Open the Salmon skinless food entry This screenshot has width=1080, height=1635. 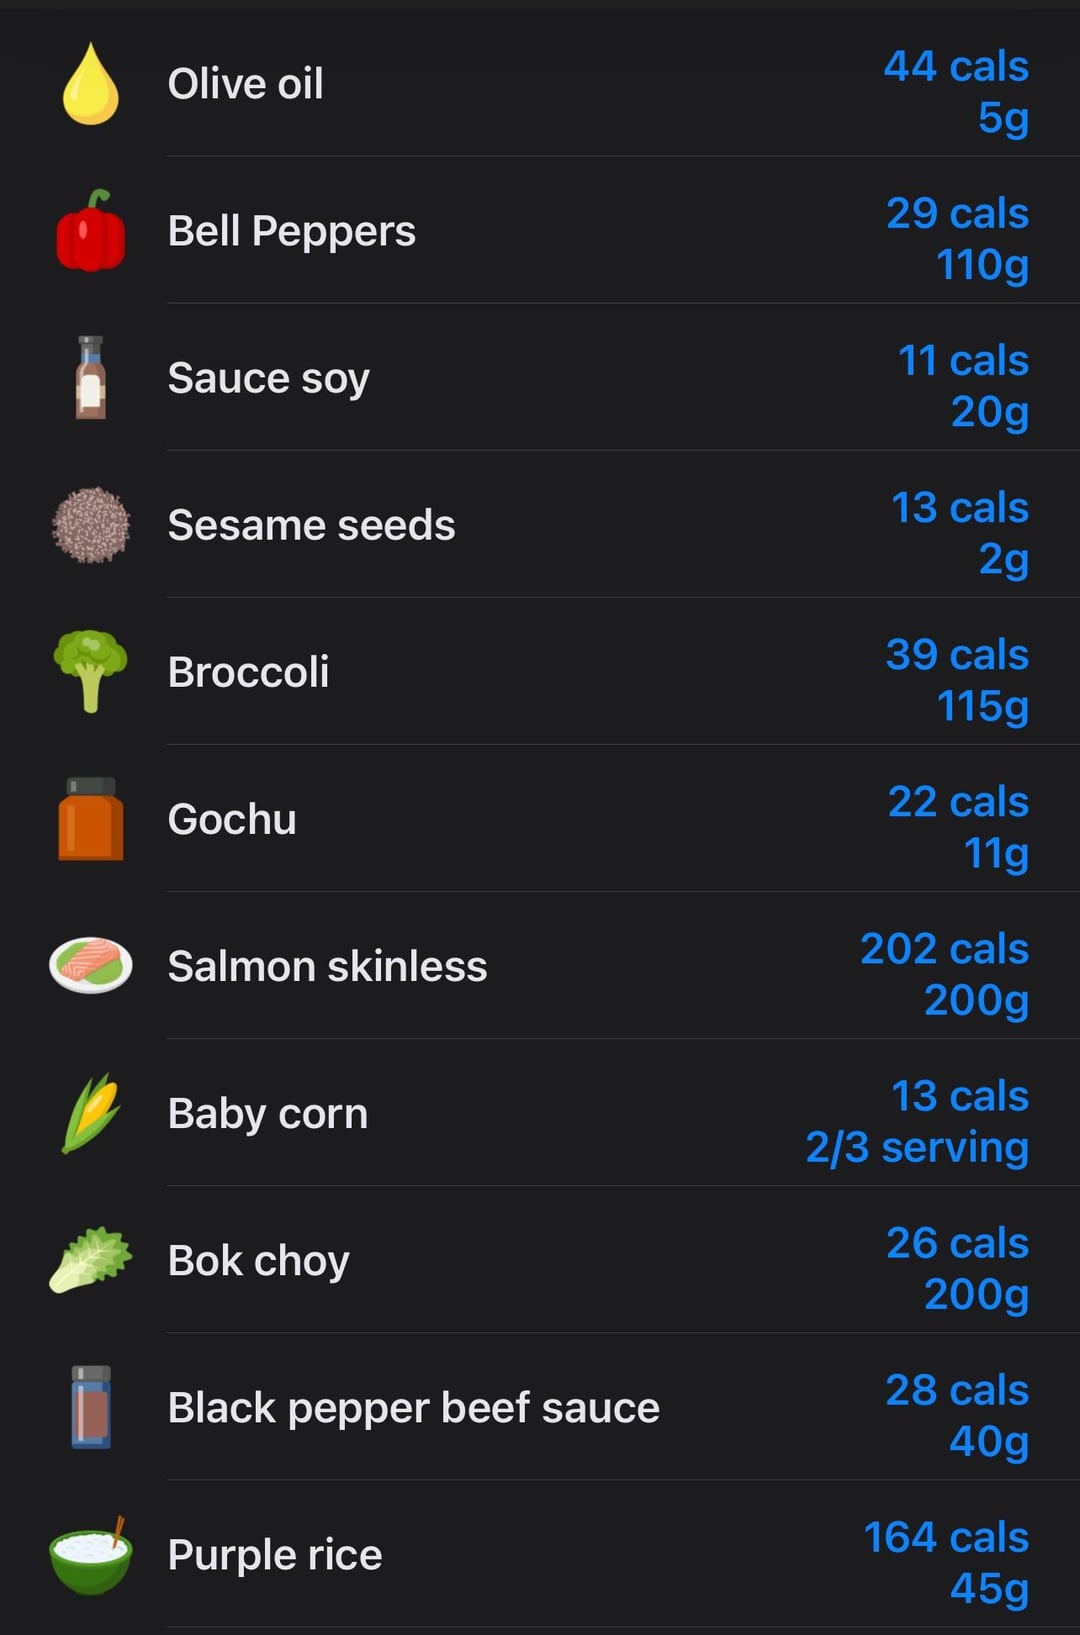(x=540, y=966)
